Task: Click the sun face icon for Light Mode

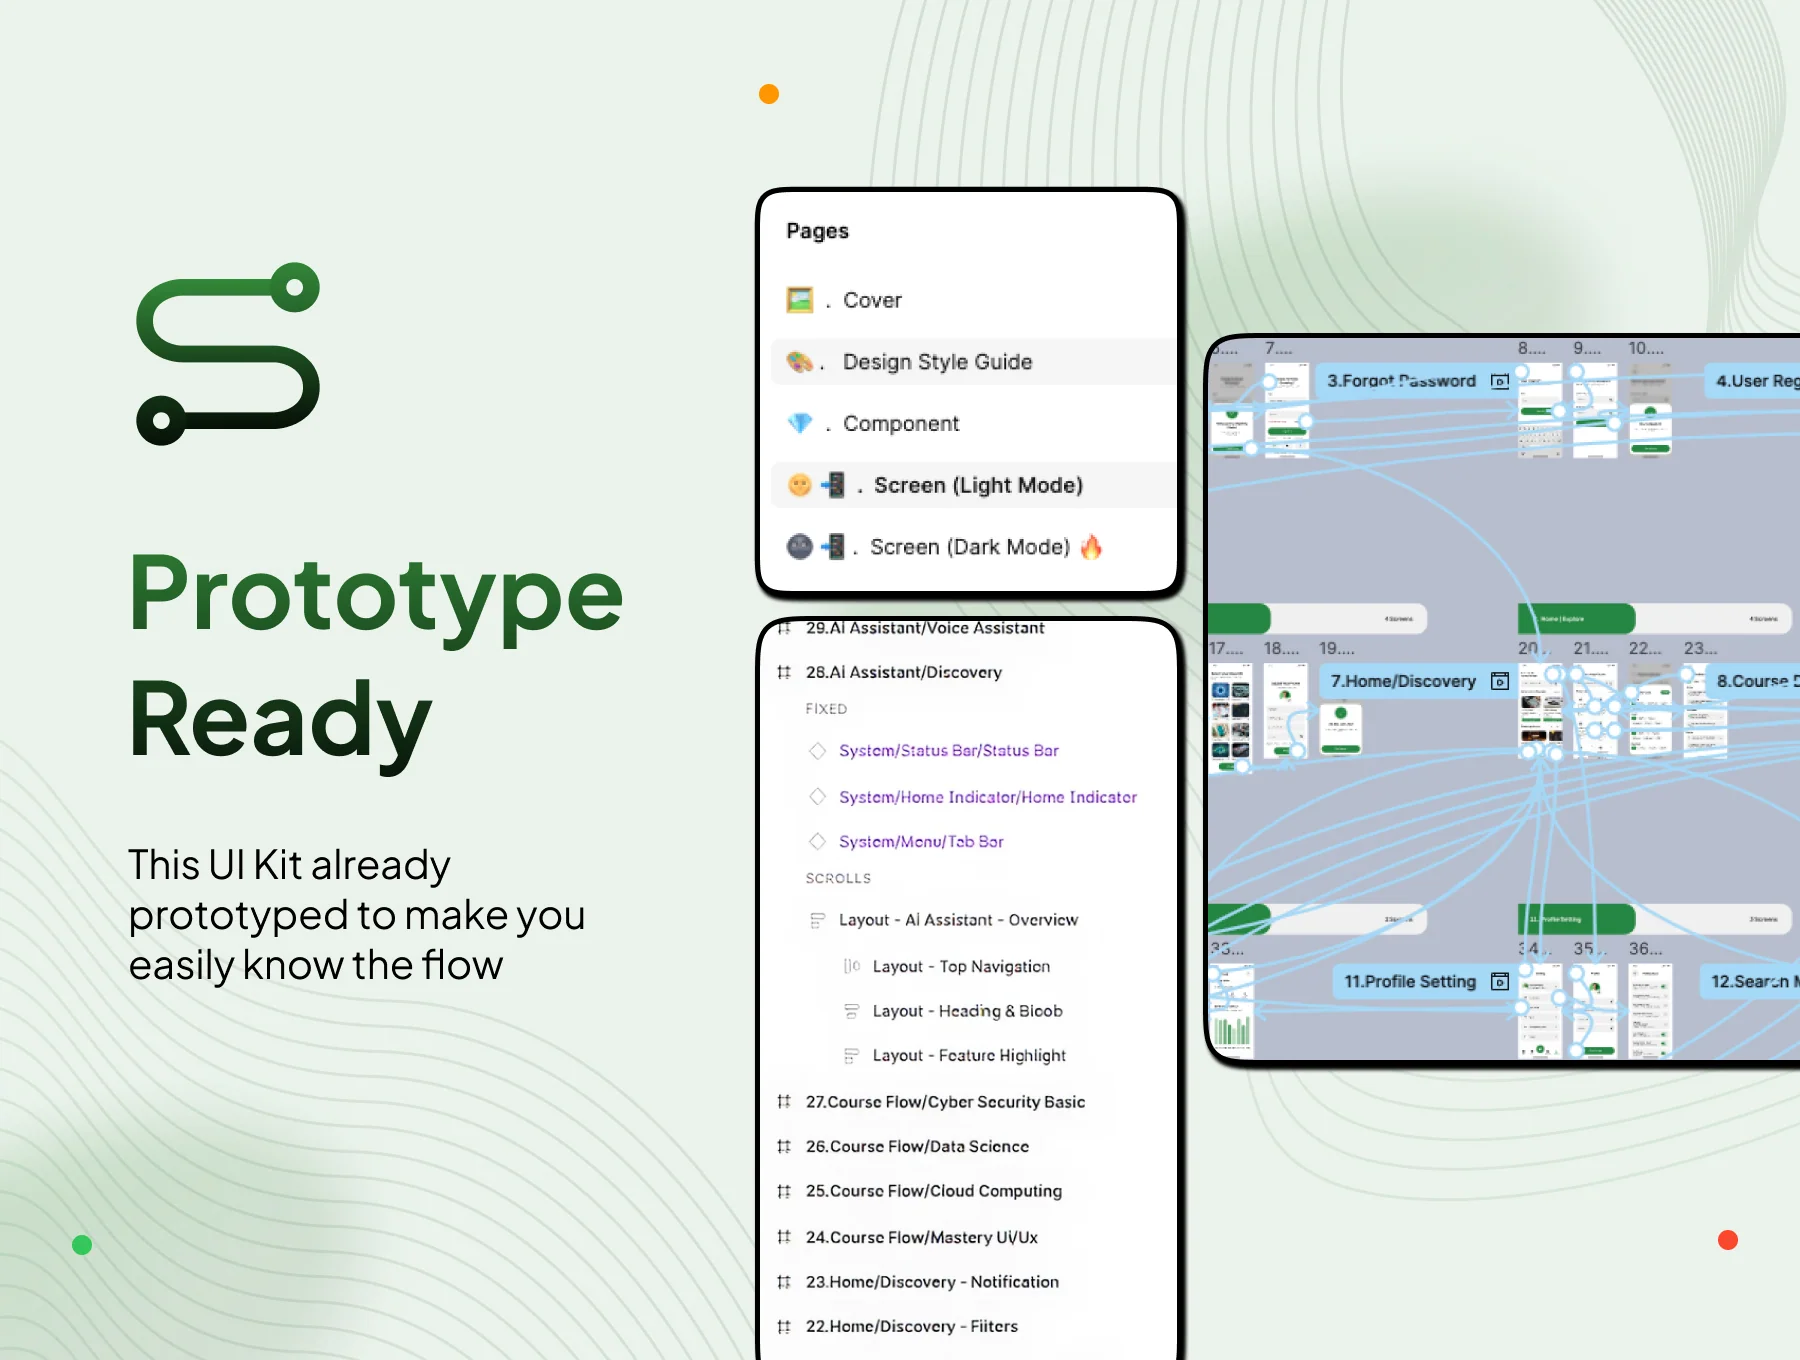Action: point(800,485)
